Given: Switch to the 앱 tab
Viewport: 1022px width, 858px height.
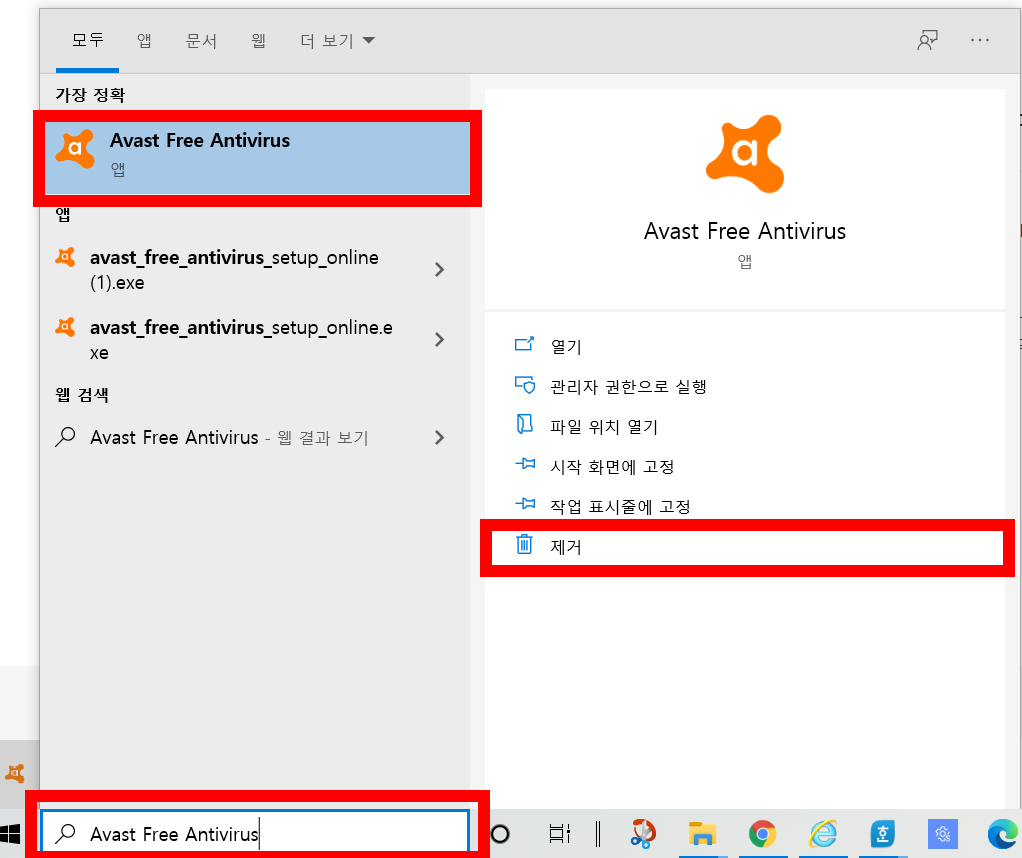Looking at the screenshot, I should 144,40.
